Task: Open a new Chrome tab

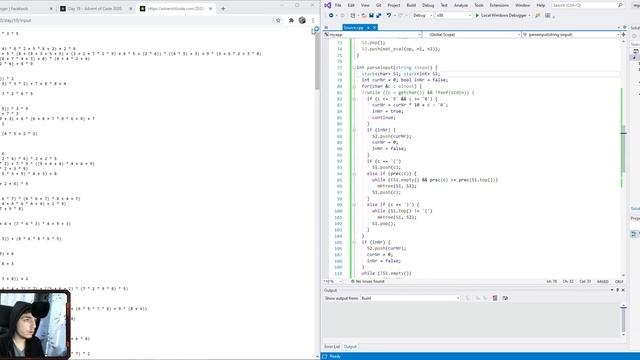Action: (223, 9)
